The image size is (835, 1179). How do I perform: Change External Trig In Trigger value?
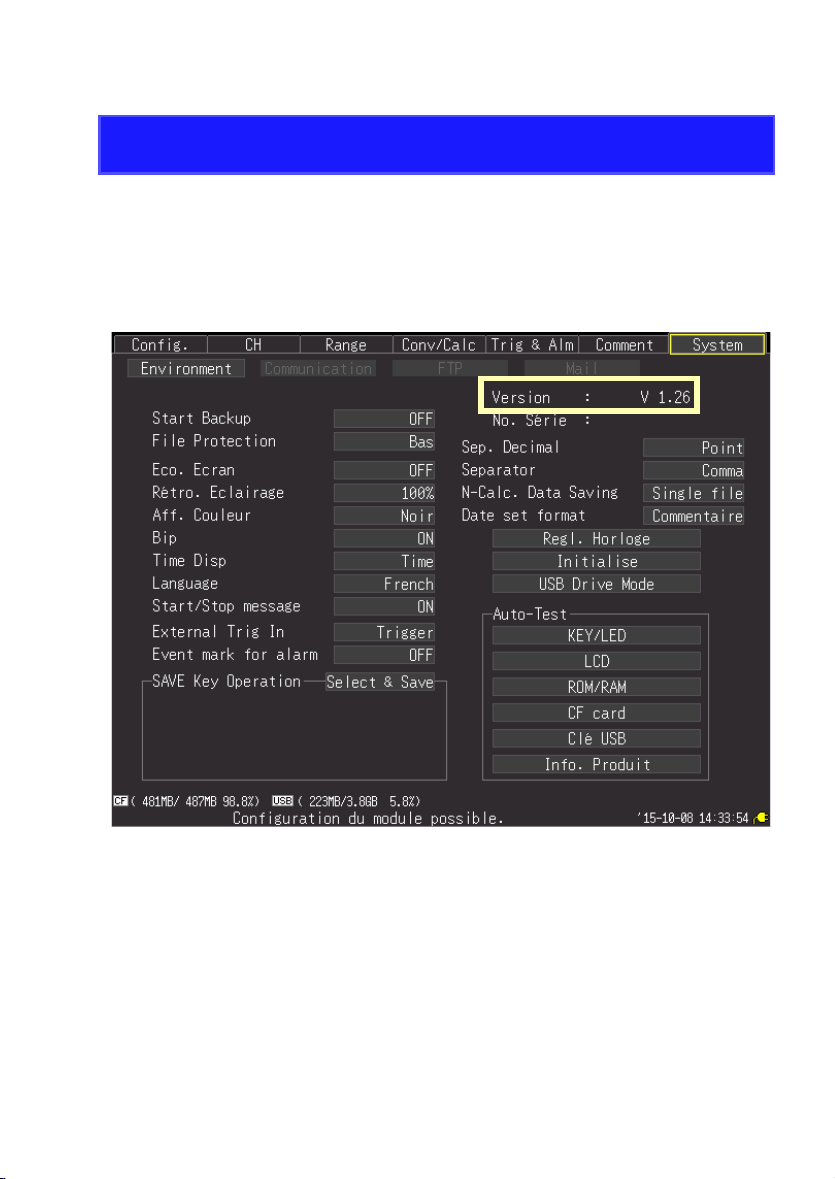click(384, 632)
